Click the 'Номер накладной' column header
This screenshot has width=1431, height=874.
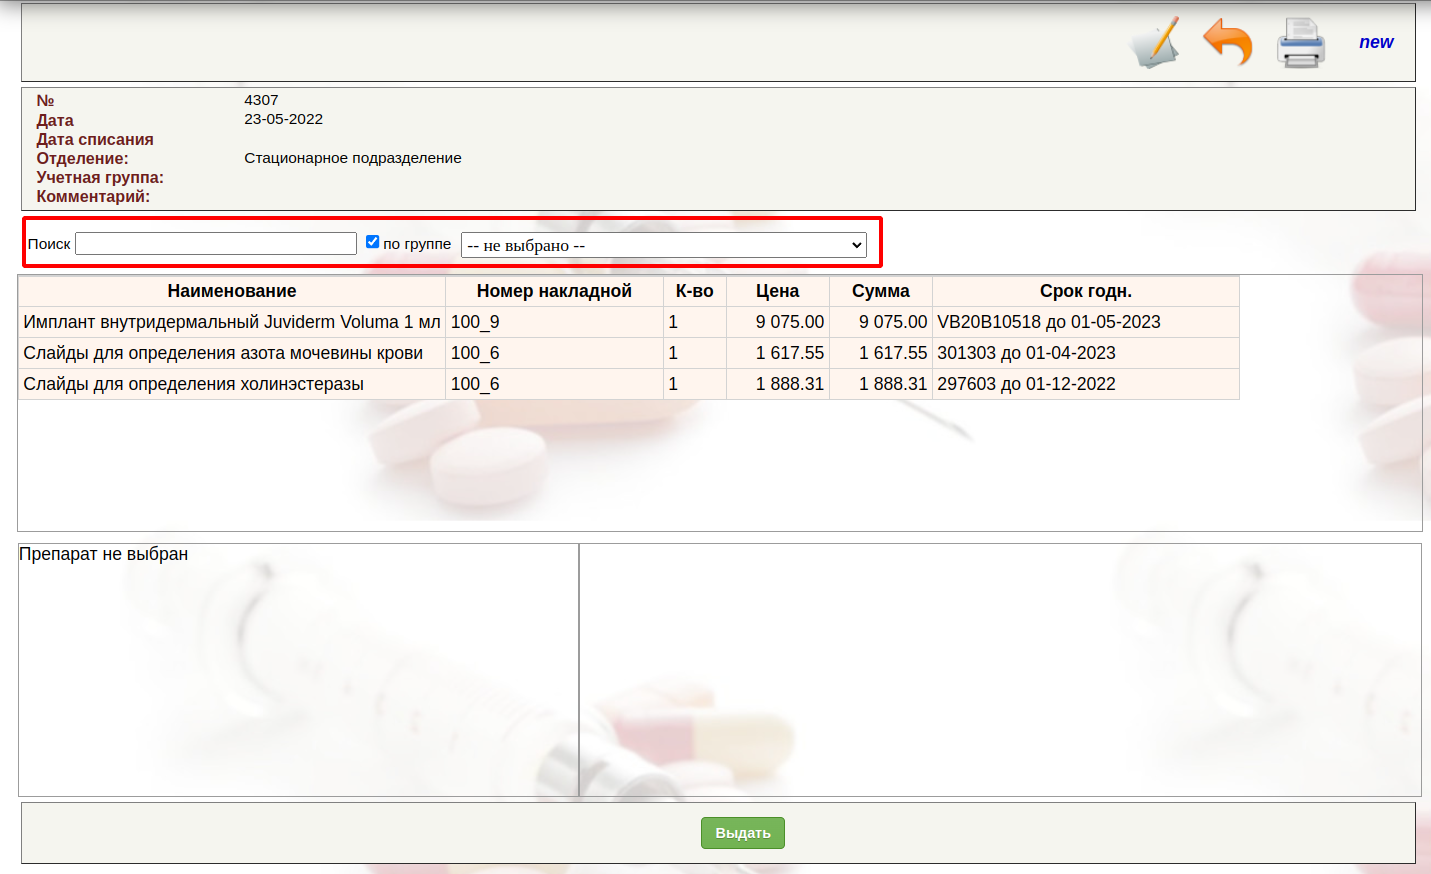tap(554, 291)
